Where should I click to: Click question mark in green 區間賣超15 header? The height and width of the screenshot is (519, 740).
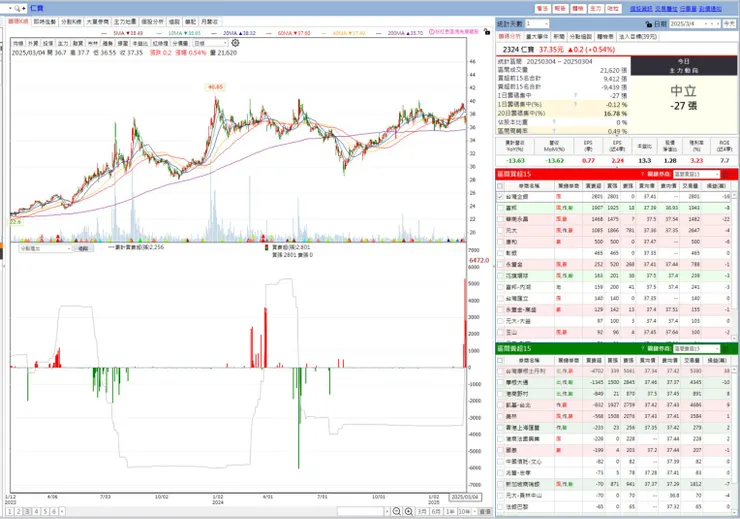pos(642,349)
